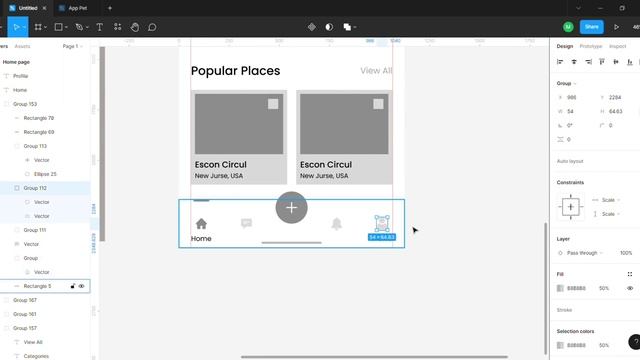Open the Group type dropdown
This screenshot has width=640, height=360.
567,83
